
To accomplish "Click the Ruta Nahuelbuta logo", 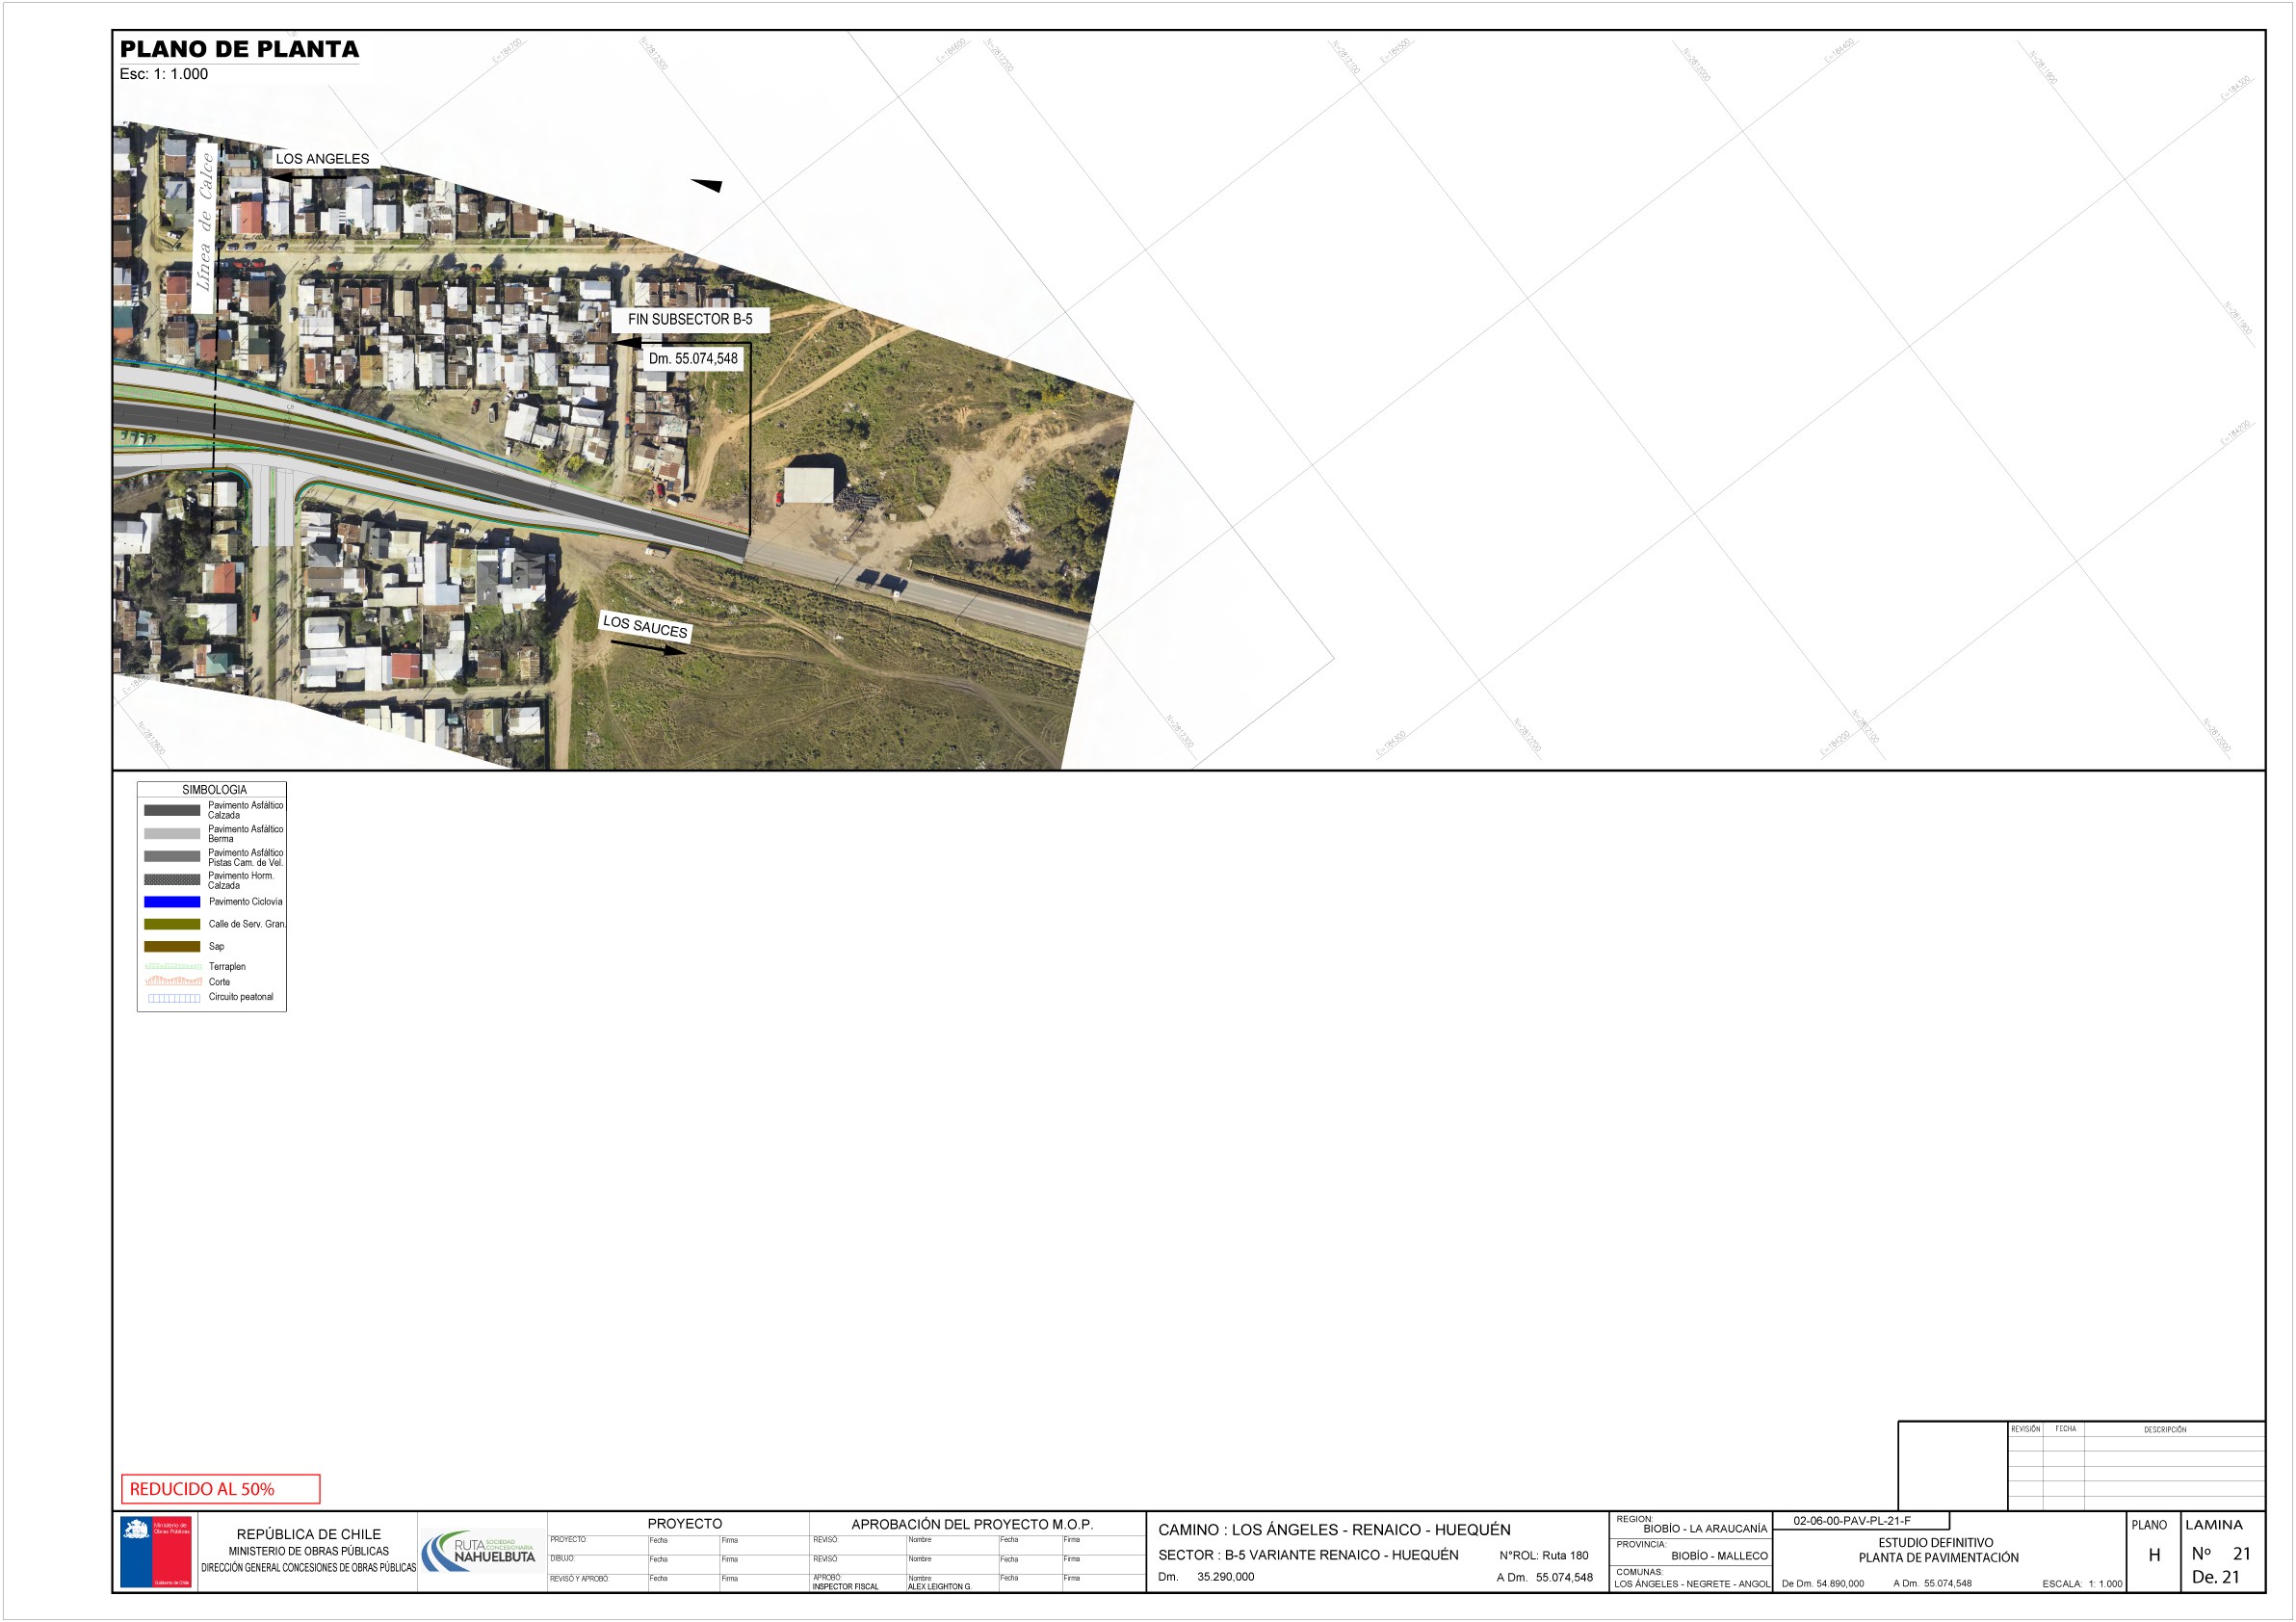I will click(478, 1551).
